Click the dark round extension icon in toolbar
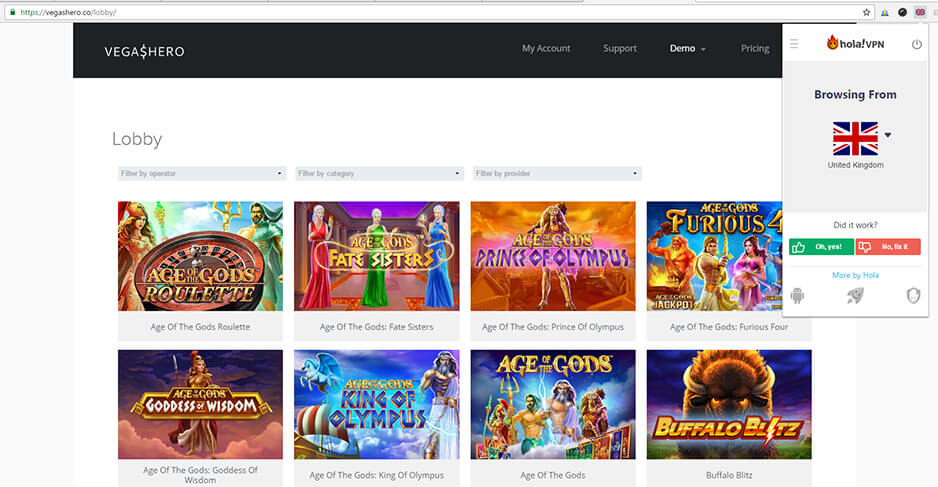Screen dimensions: 938x487 [x=902, y=12]
